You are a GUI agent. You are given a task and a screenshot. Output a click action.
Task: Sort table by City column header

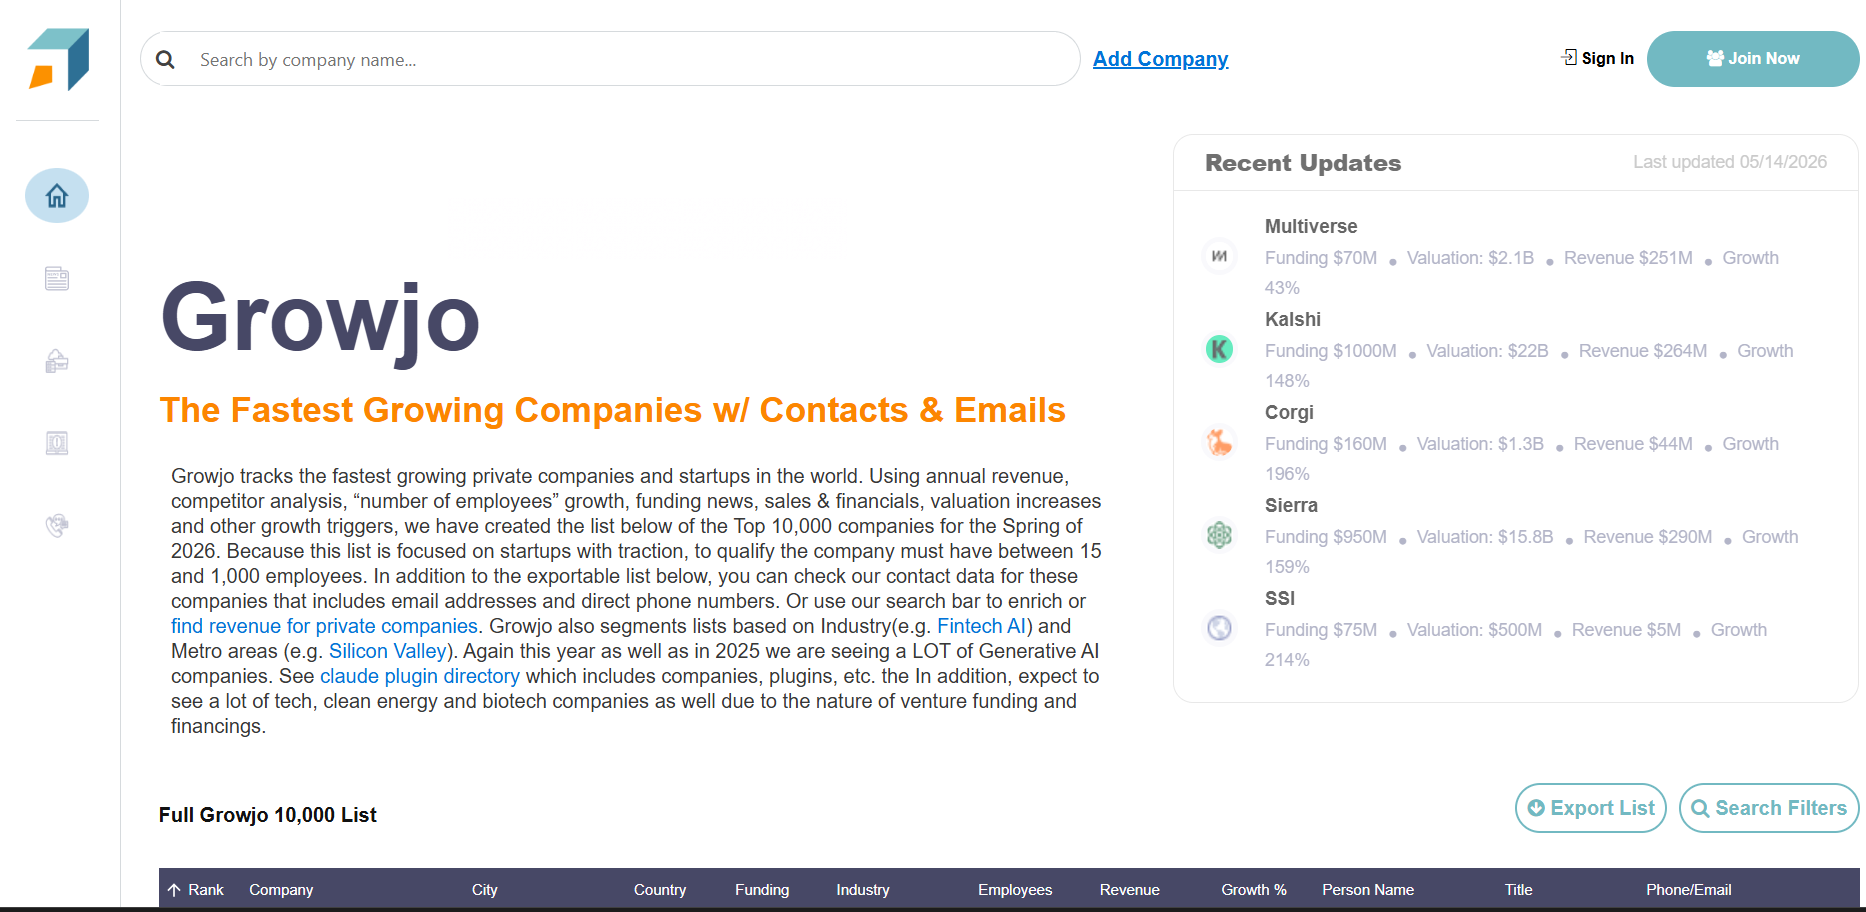pos(485,890)
